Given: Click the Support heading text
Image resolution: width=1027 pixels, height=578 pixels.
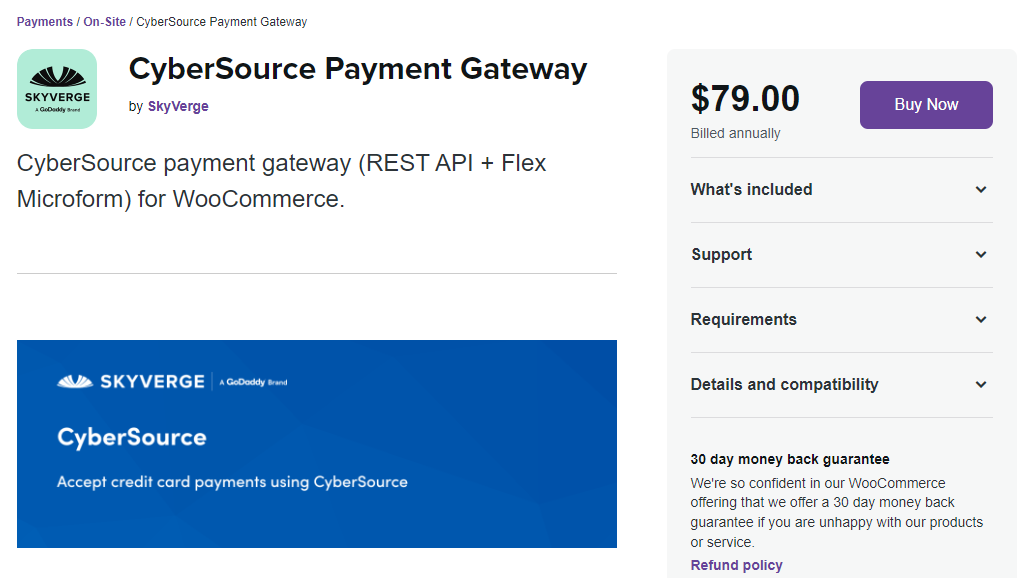Looking at the screenshot, I should click(x=721, y=255).
